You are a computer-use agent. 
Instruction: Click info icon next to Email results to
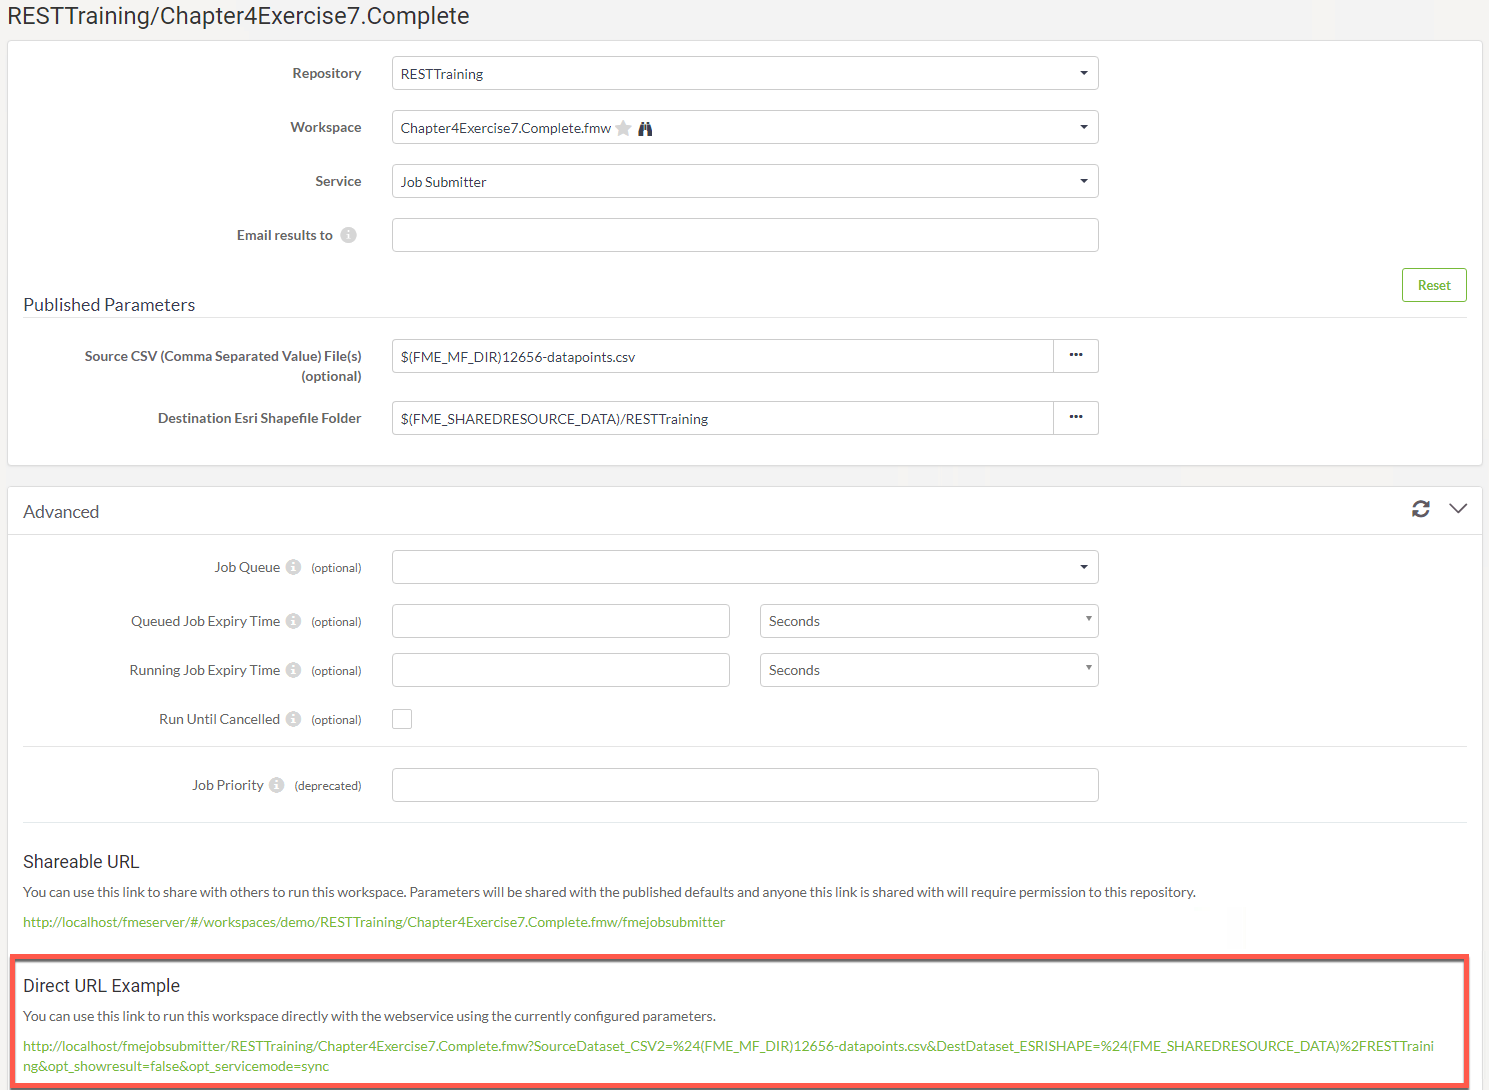[x=348, y=235]
